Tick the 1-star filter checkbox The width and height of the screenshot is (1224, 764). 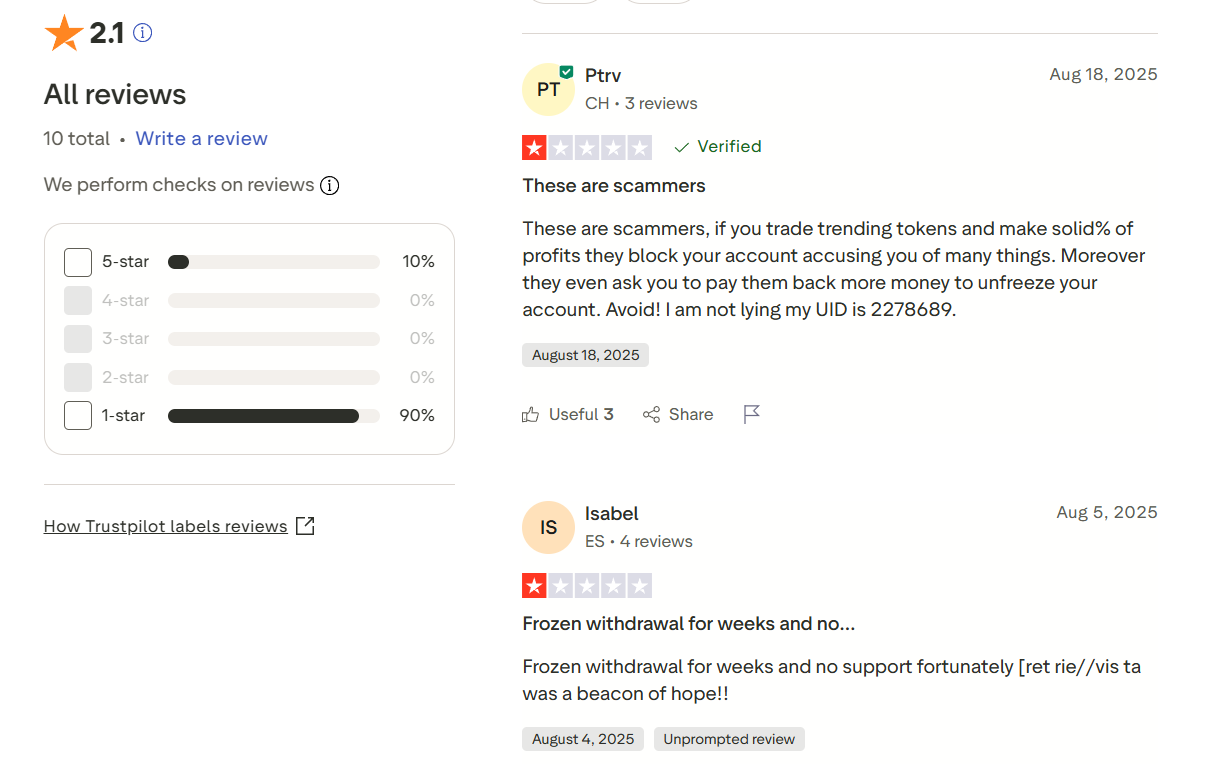click(x=78, y=415)
